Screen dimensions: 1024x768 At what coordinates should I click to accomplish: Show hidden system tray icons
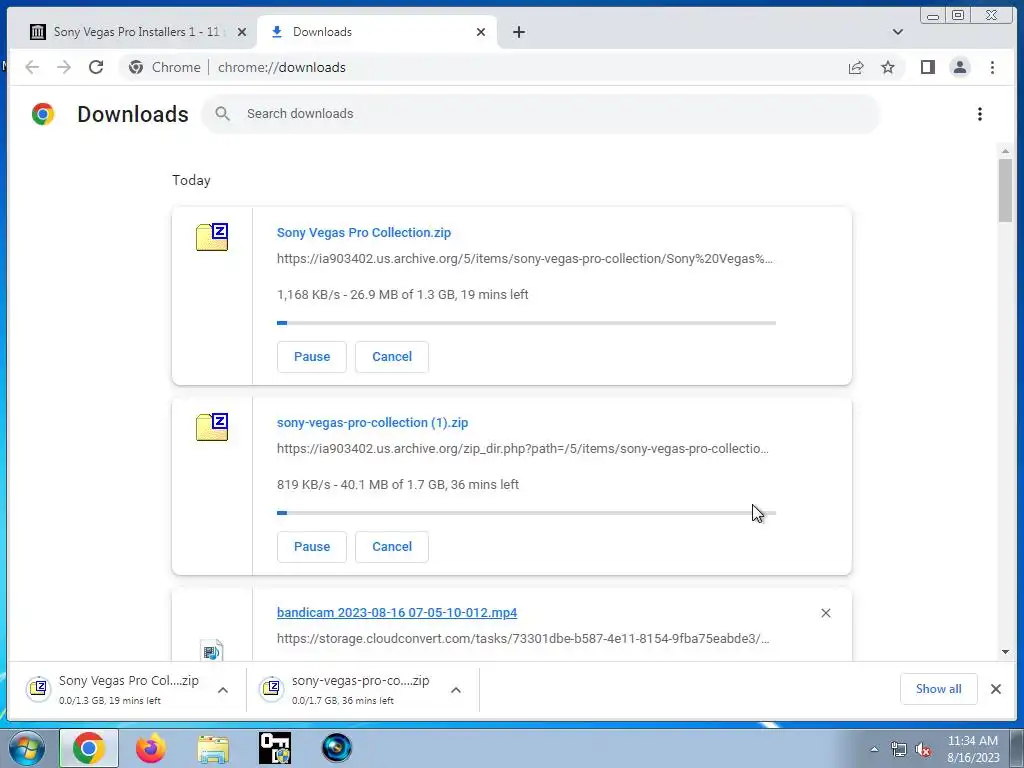point(874,749)
